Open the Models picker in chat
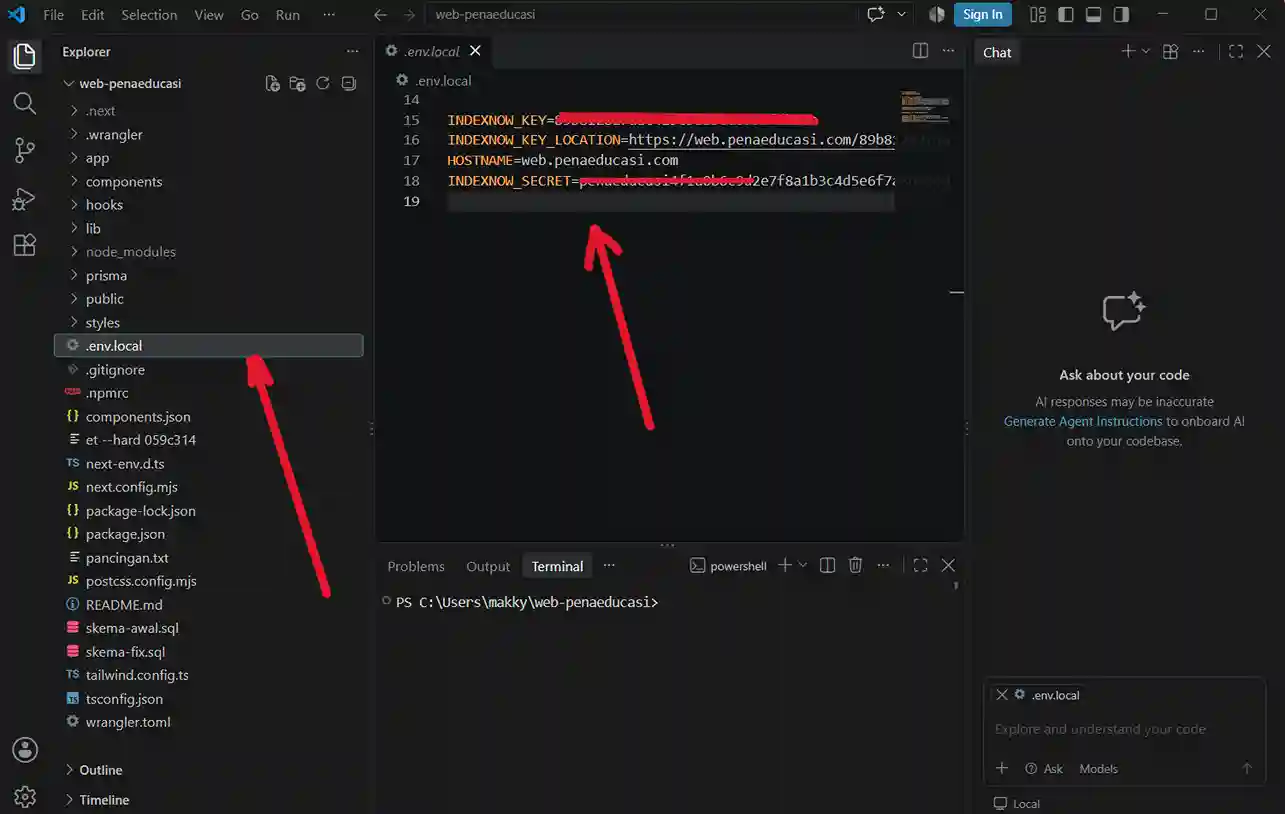This screenshot has height=814, width=1285. pos(1099,769)
